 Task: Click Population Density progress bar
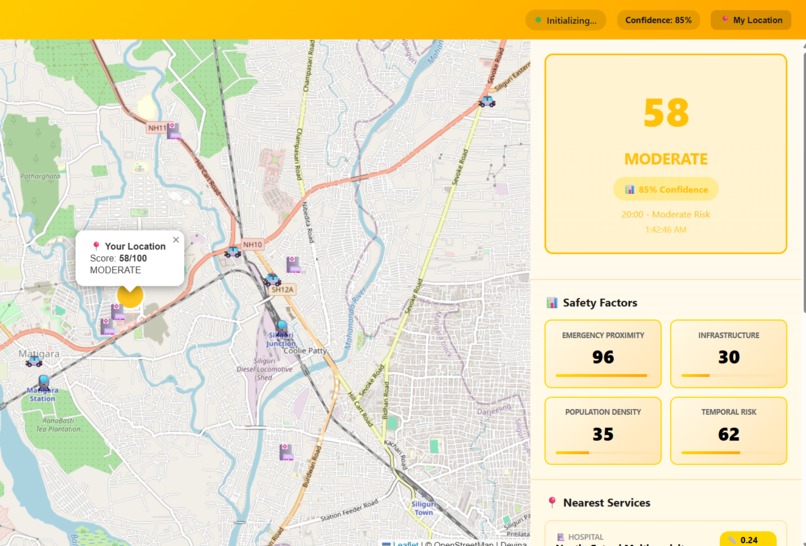coord(603,452)
